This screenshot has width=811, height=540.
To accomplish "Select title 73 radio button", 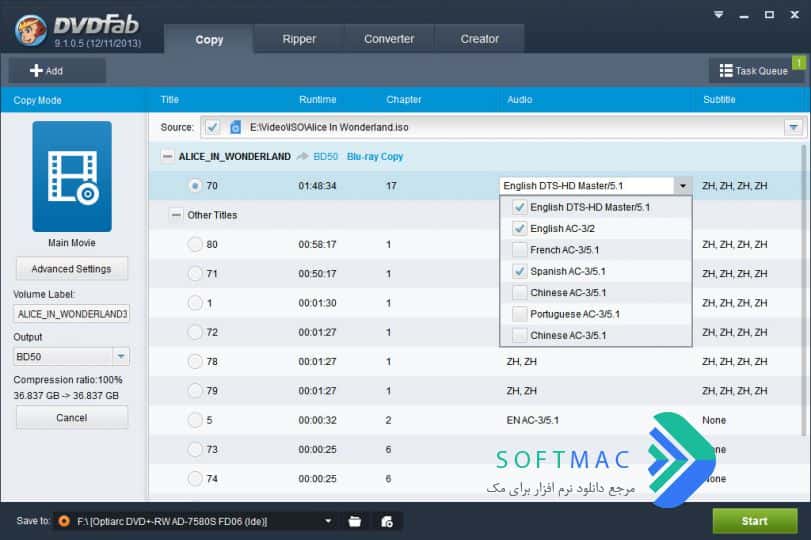I will click(195, 449).
